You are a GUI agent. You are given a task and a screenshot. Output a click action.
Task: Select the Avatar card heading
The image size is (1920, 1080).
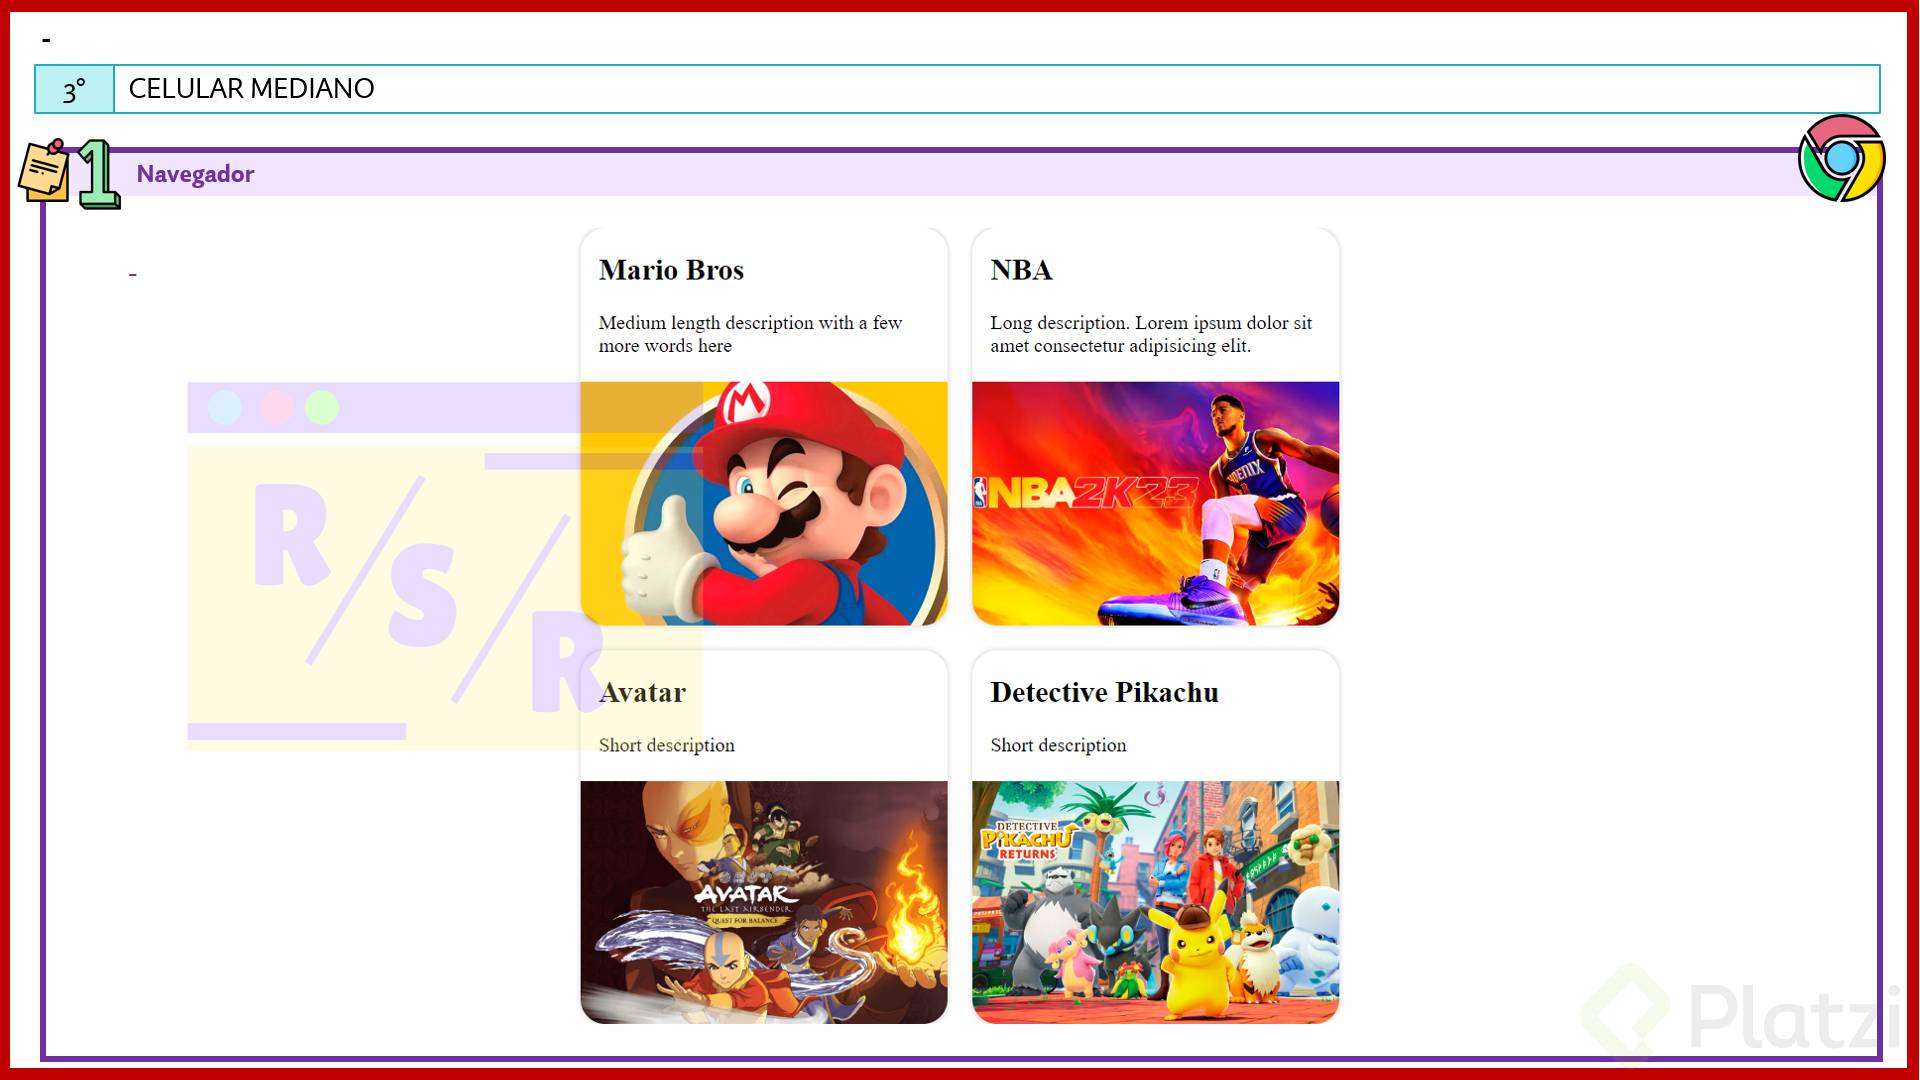pos(642,692)
